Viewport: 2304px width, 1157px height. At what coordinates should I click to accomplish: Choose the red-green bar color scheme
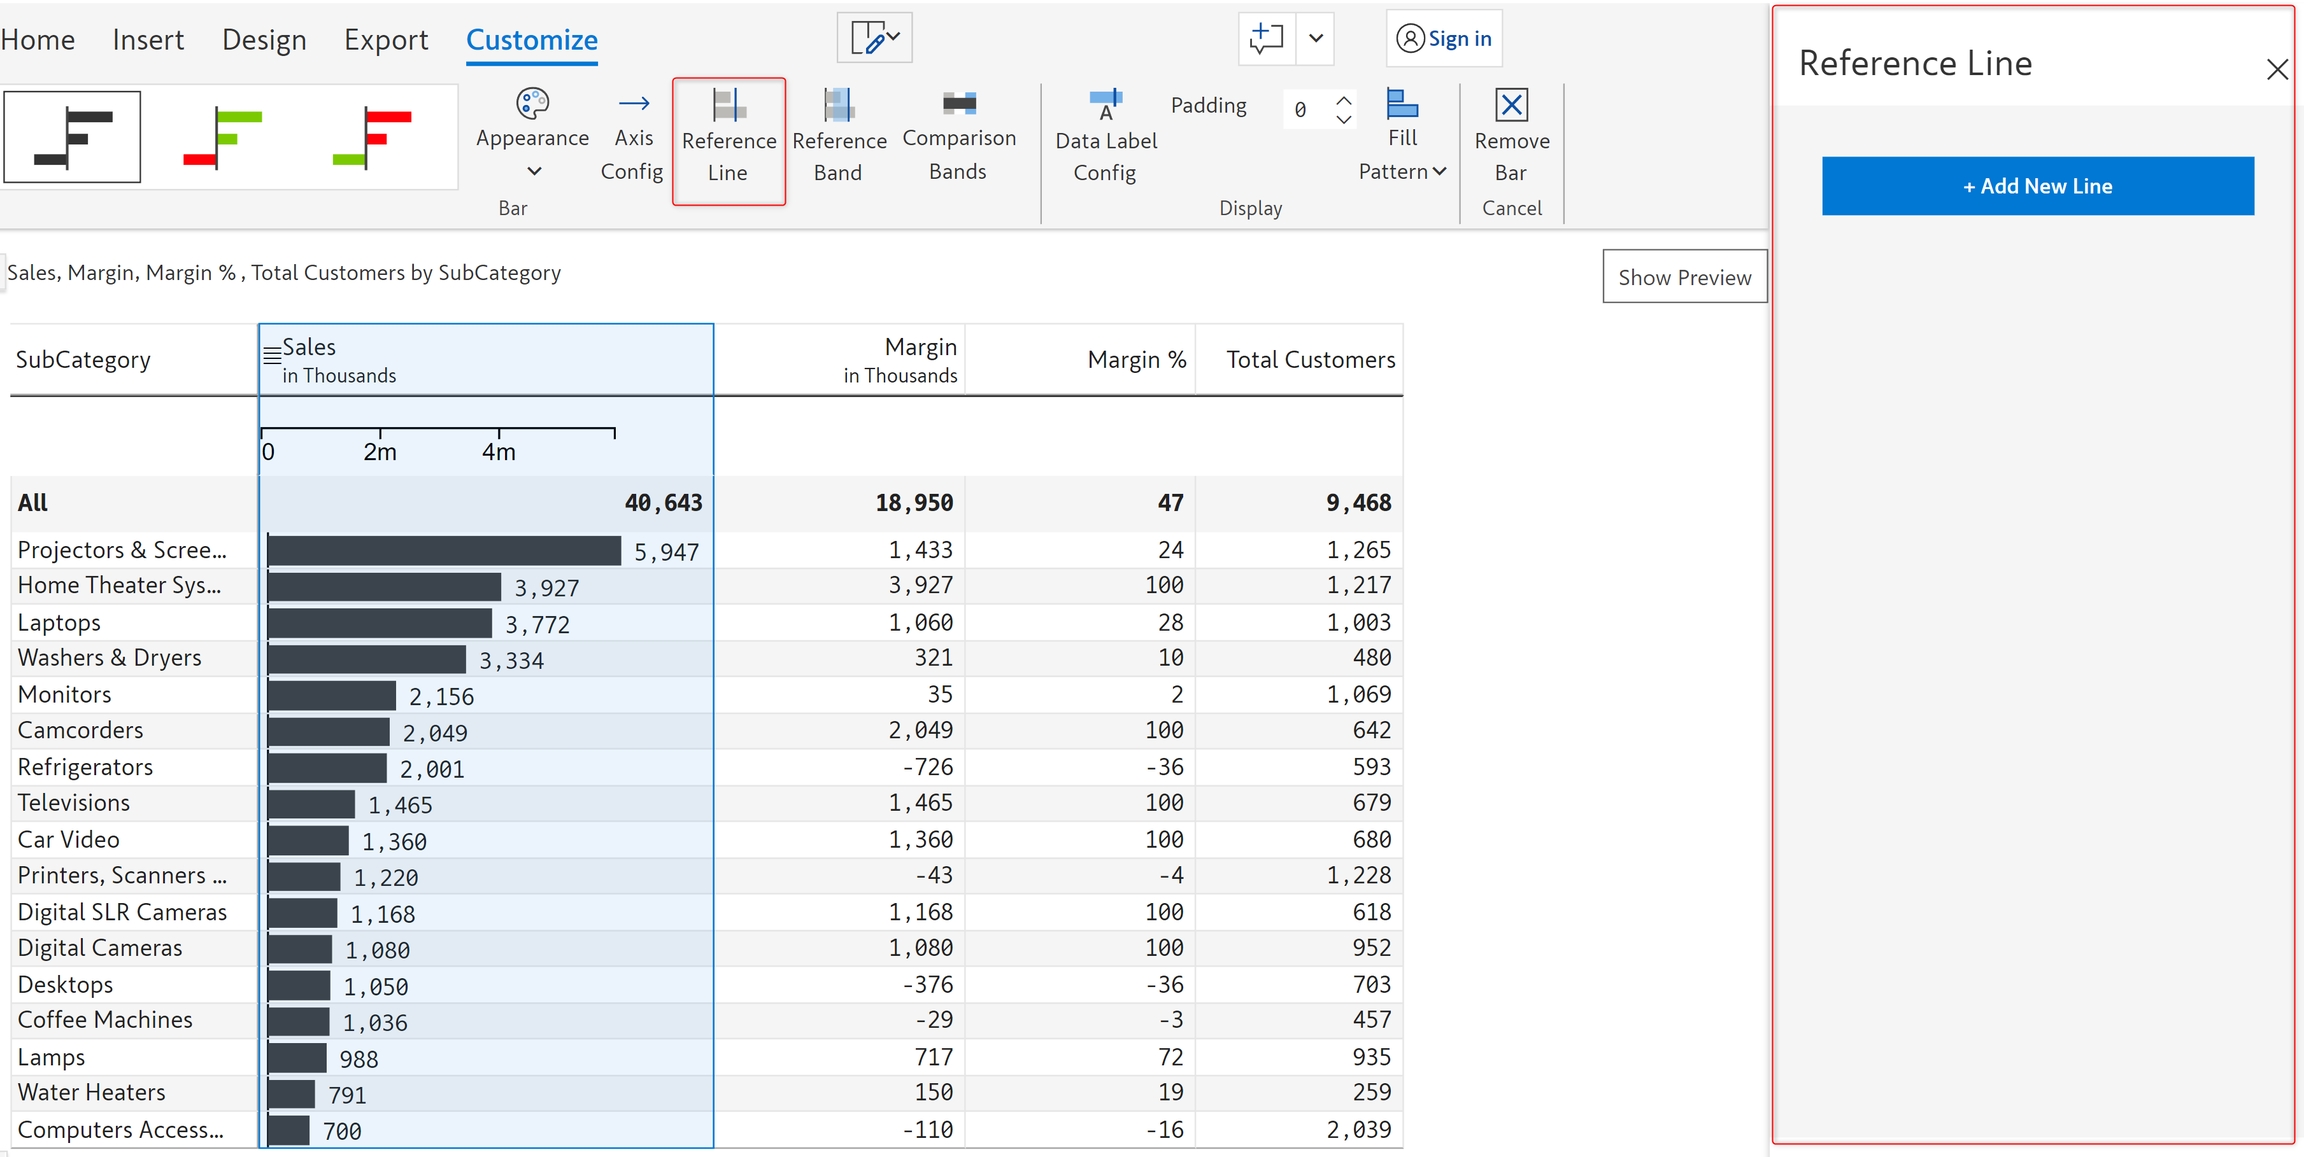click(x=222, y=137)
